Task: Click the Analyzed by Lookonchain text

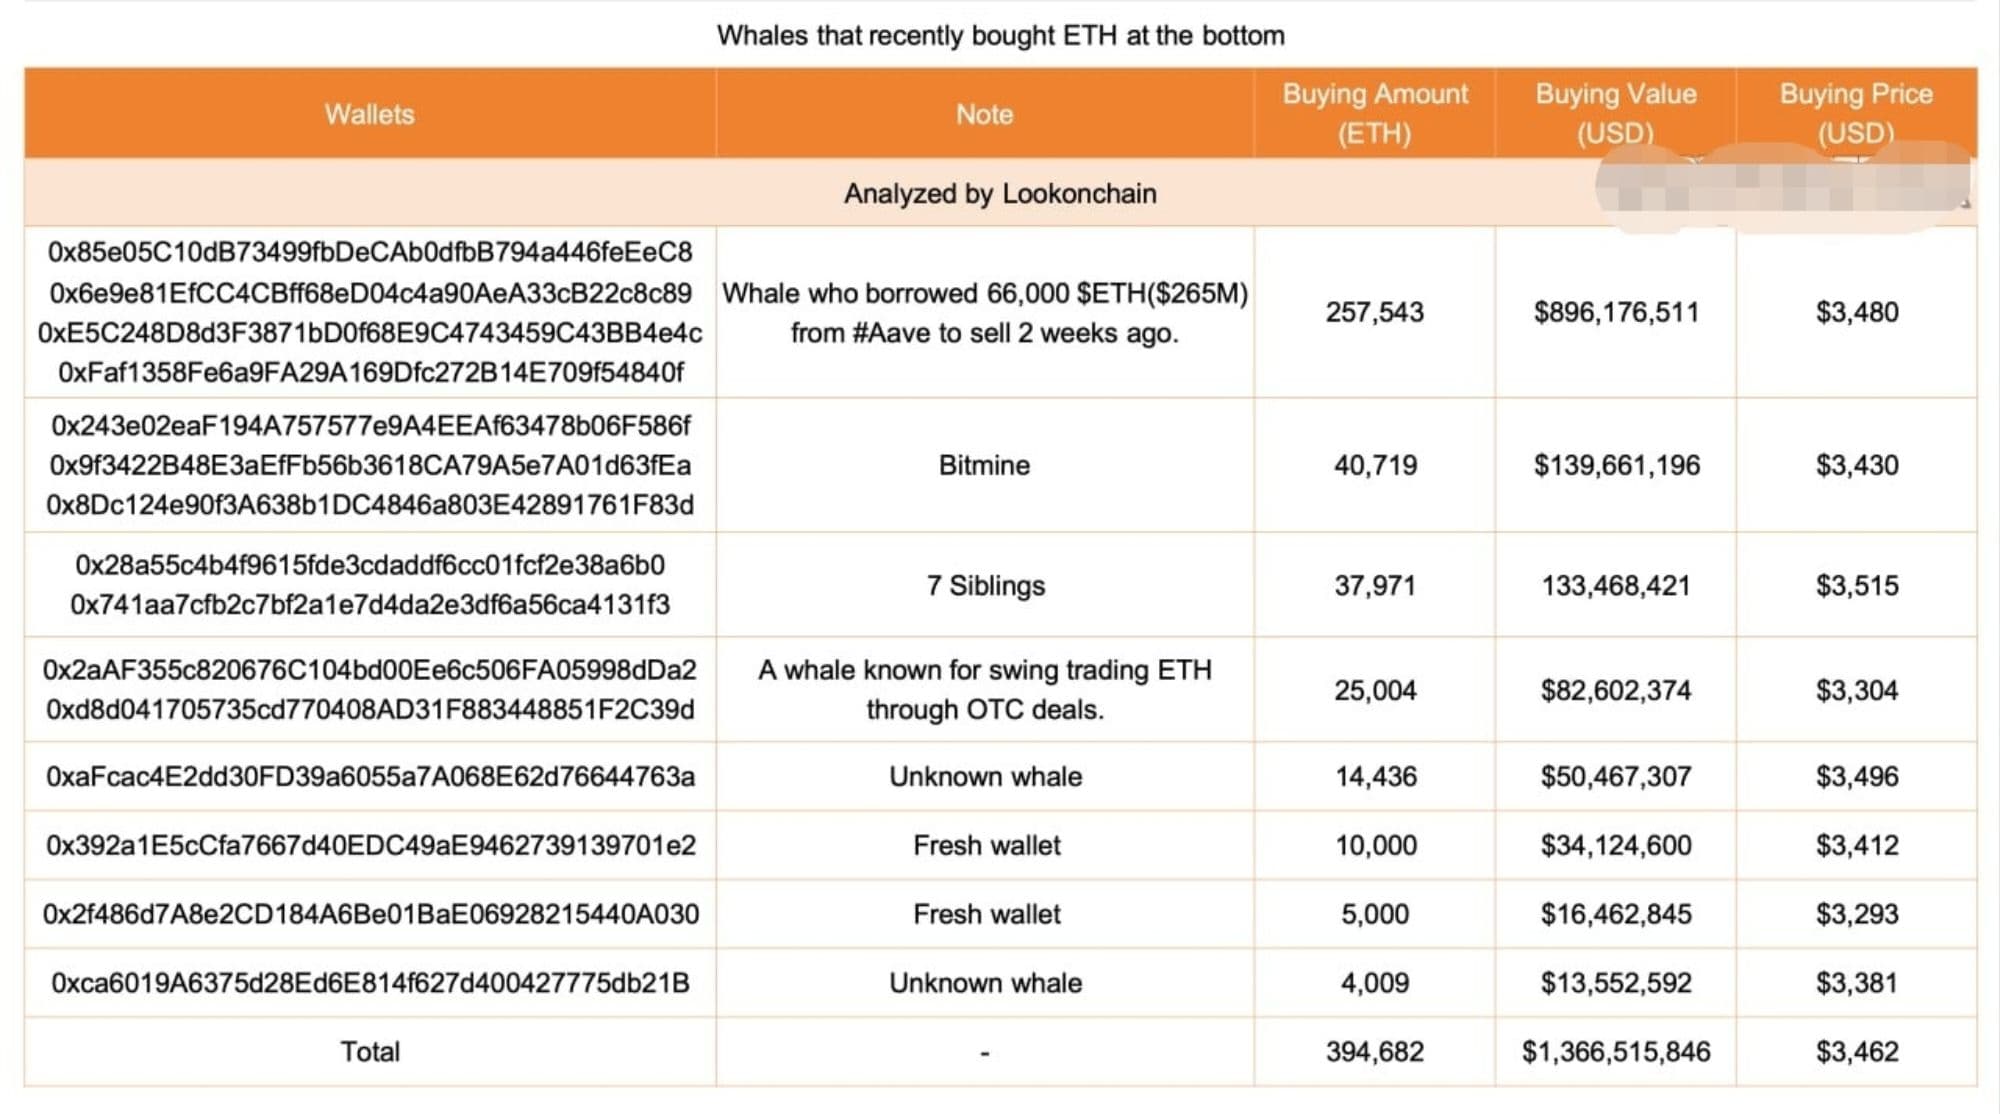Action: click(999, 193)
